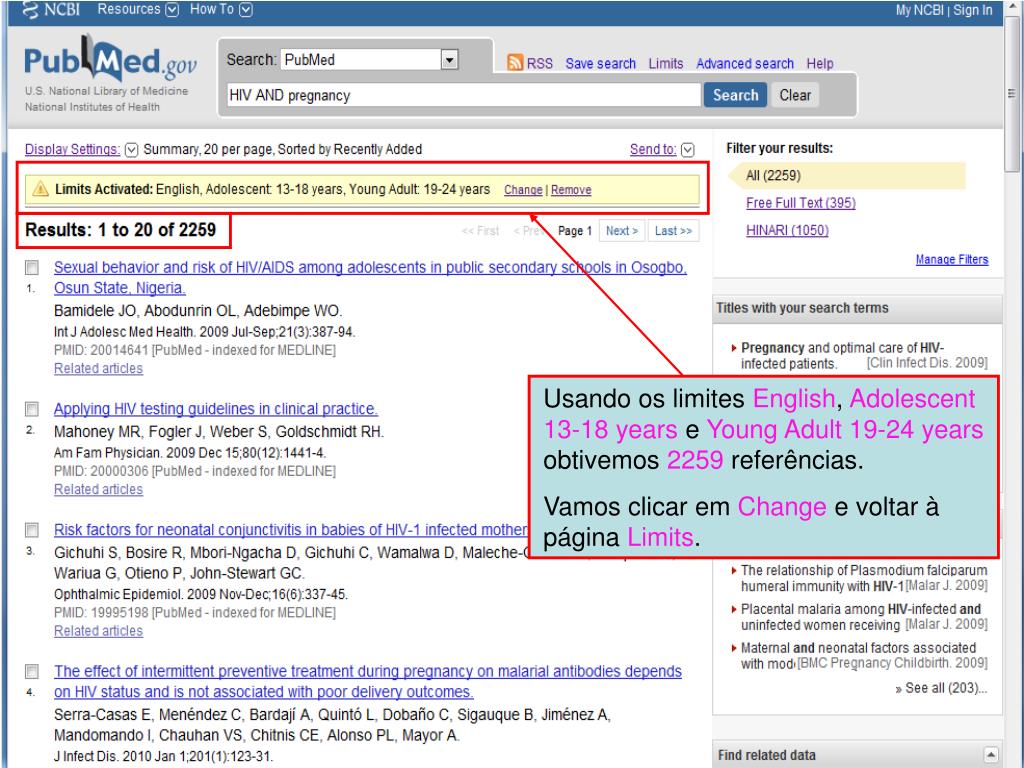Open Related articles under Gichuhi S entry
The width and height of the screenshot is (1024, 768).
coord(98,631)
